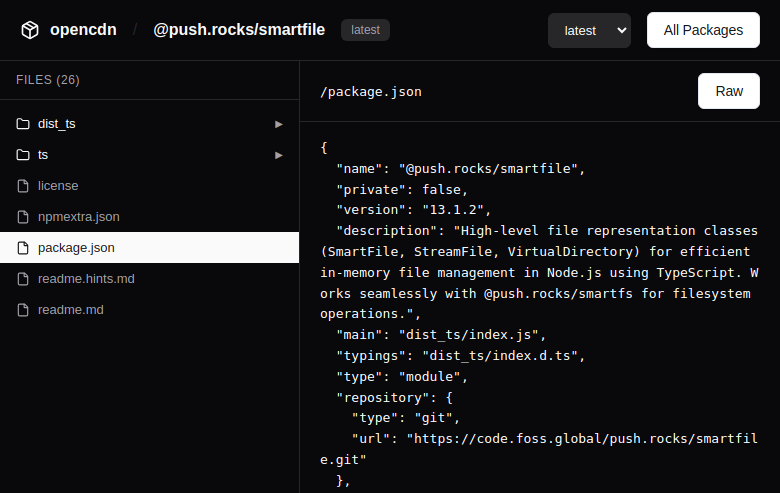
Task: Click the package.json file icon
Action: click(x=23, y=248)
